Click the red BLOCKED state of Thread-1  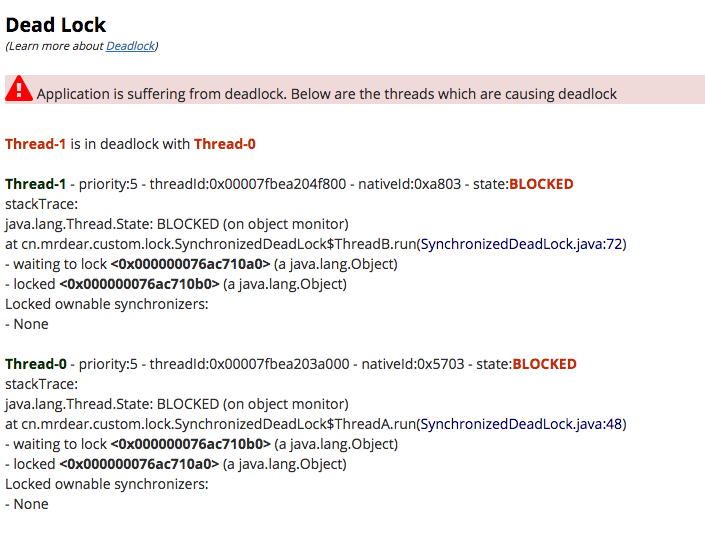click(x=542, y=184)
